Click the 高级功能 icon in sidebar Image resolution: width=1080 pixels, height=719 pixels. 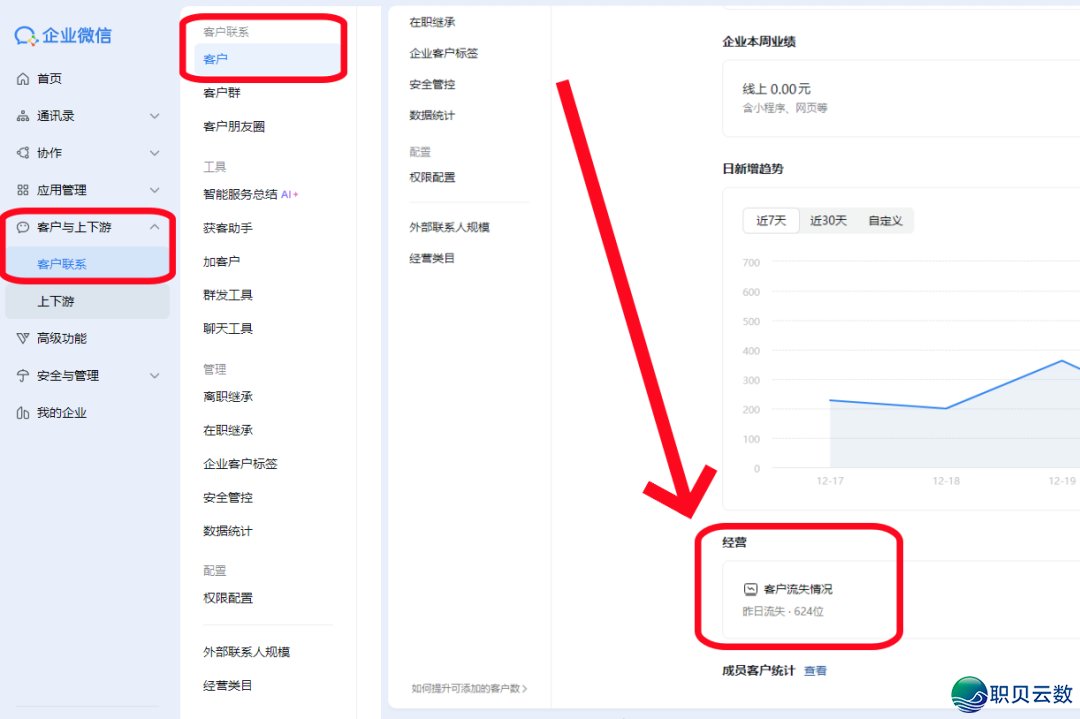(x=22, y=339)
